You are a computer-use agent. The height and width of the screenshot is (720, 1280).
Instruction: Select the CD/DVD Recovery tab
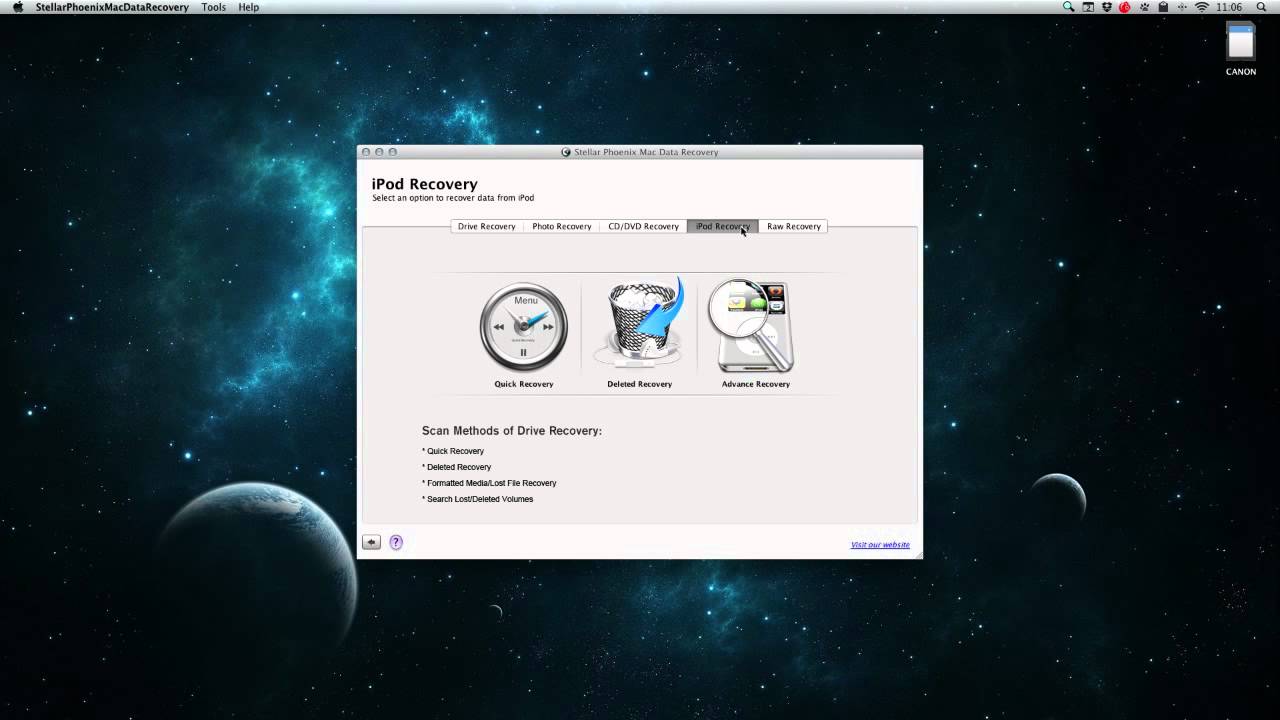[644, 226]
